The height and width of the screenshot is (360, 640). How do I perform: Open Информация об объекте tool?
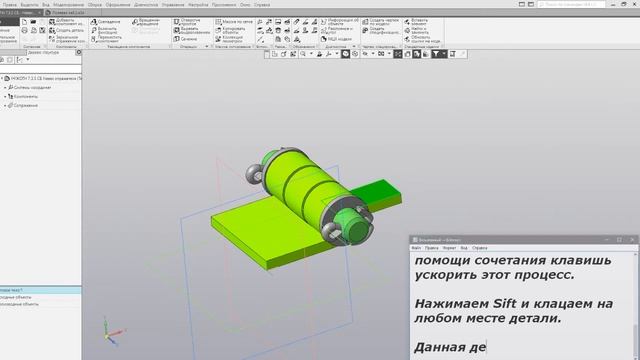(339, 22)
